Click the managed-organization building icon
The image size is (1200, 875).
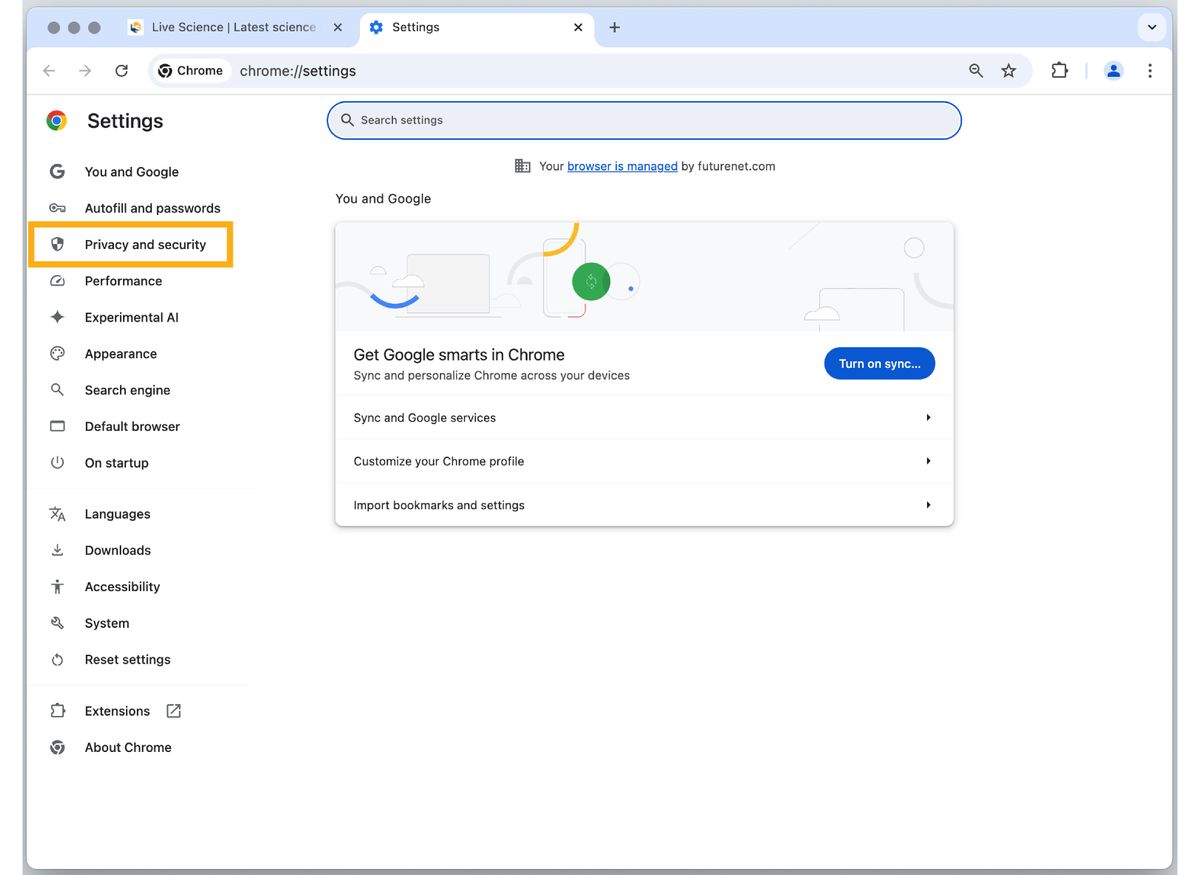[522, 166]
